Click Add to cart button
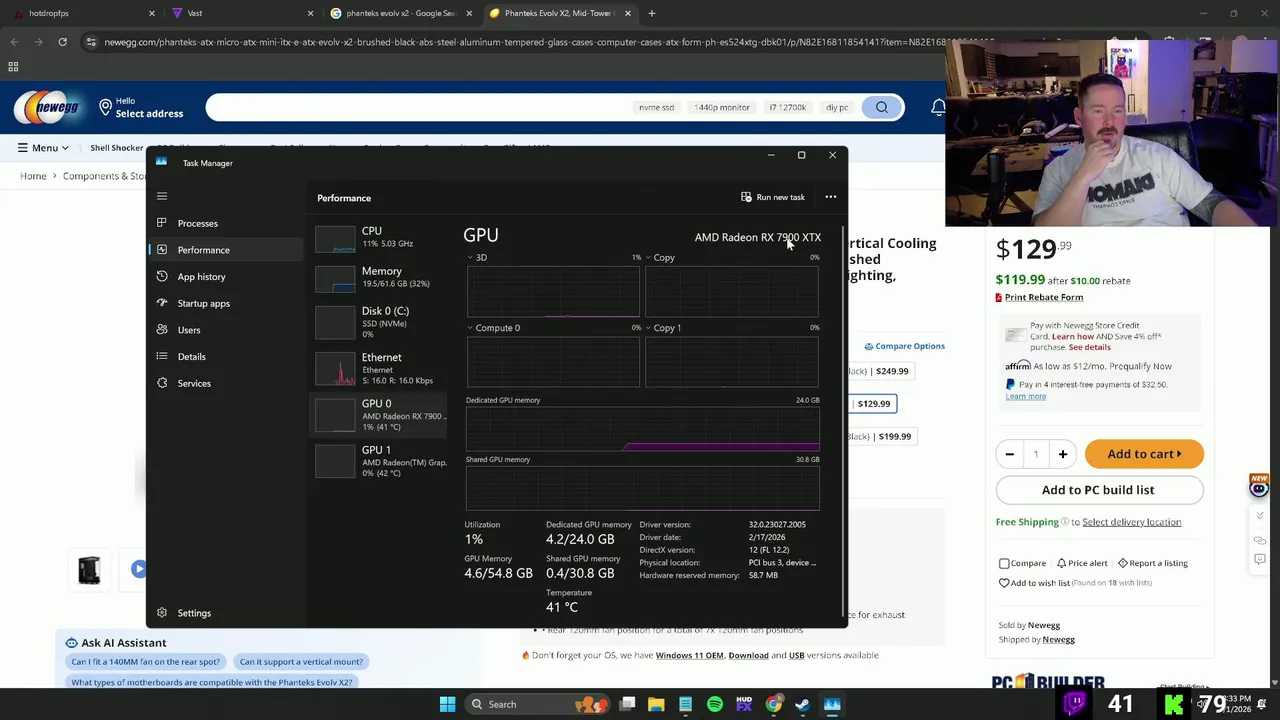 tap(1144, 454)
